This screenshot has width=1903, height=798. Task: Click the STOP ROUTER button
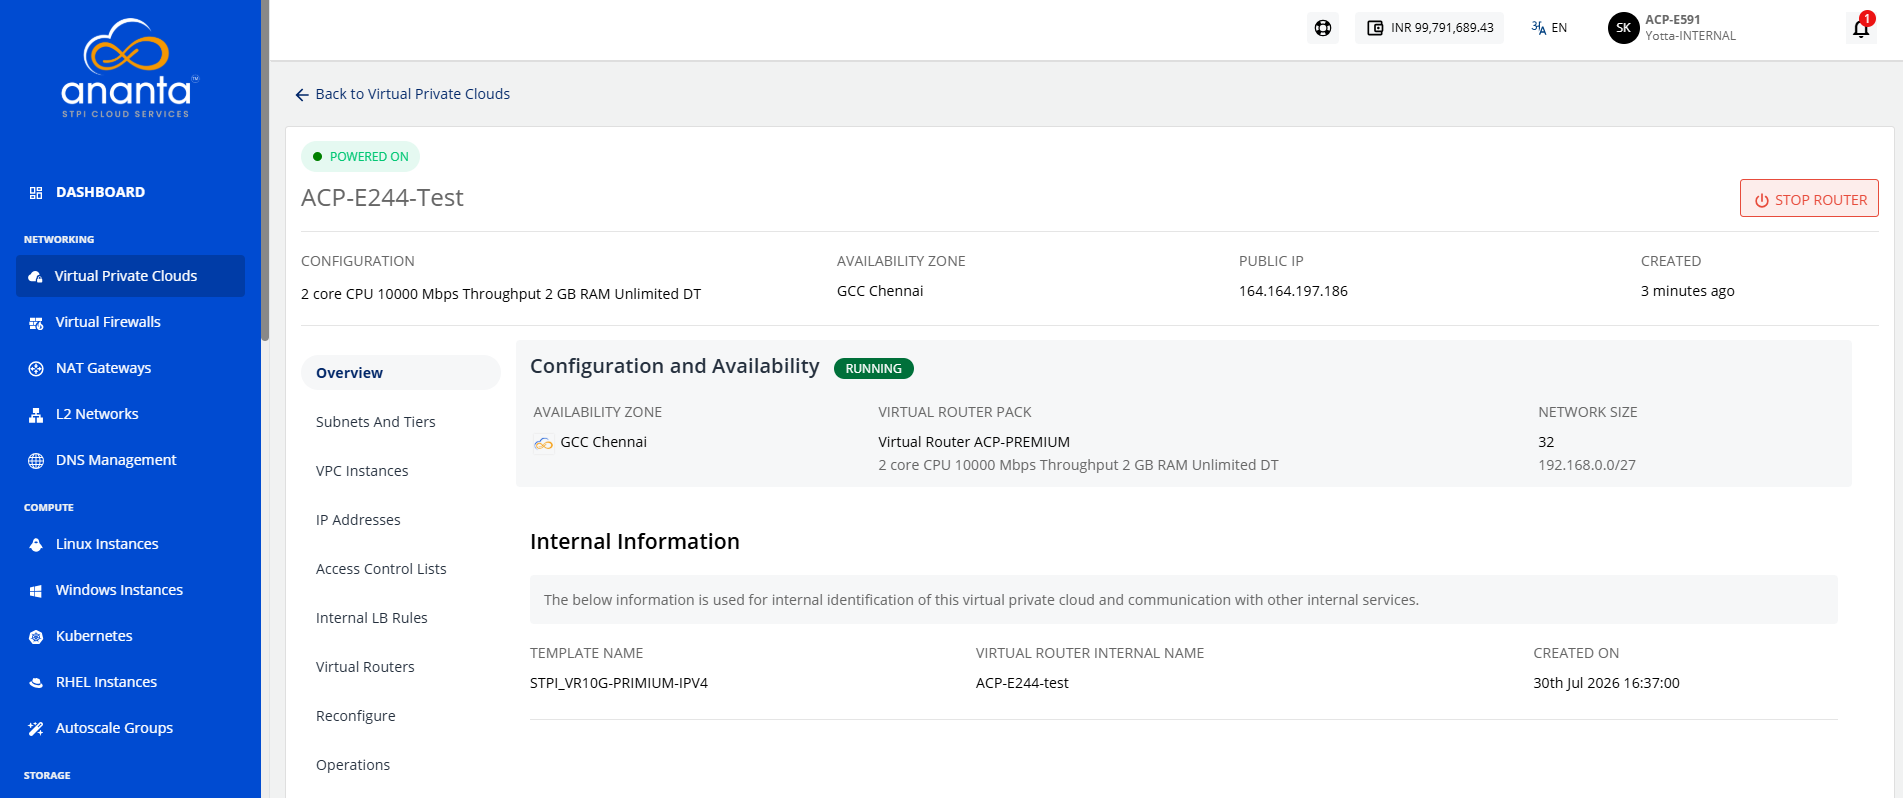(x=1809, y=198)
